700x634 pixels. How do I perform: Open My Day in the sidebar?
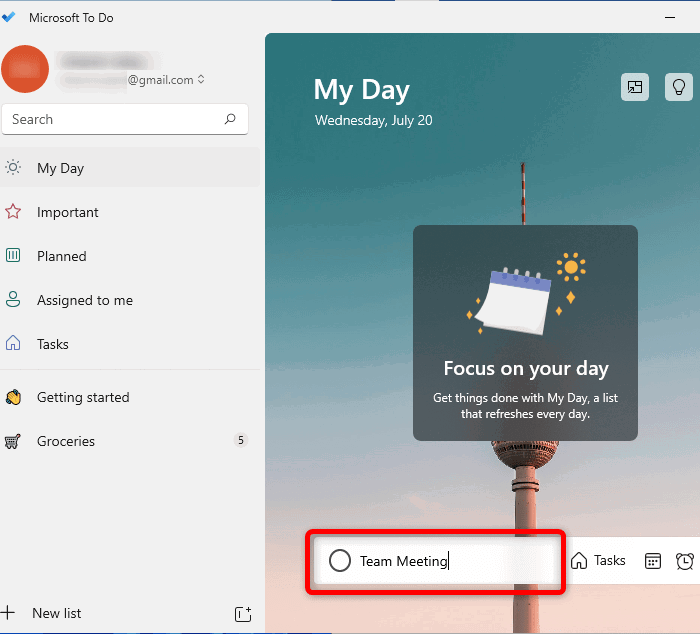pos(130,168)
